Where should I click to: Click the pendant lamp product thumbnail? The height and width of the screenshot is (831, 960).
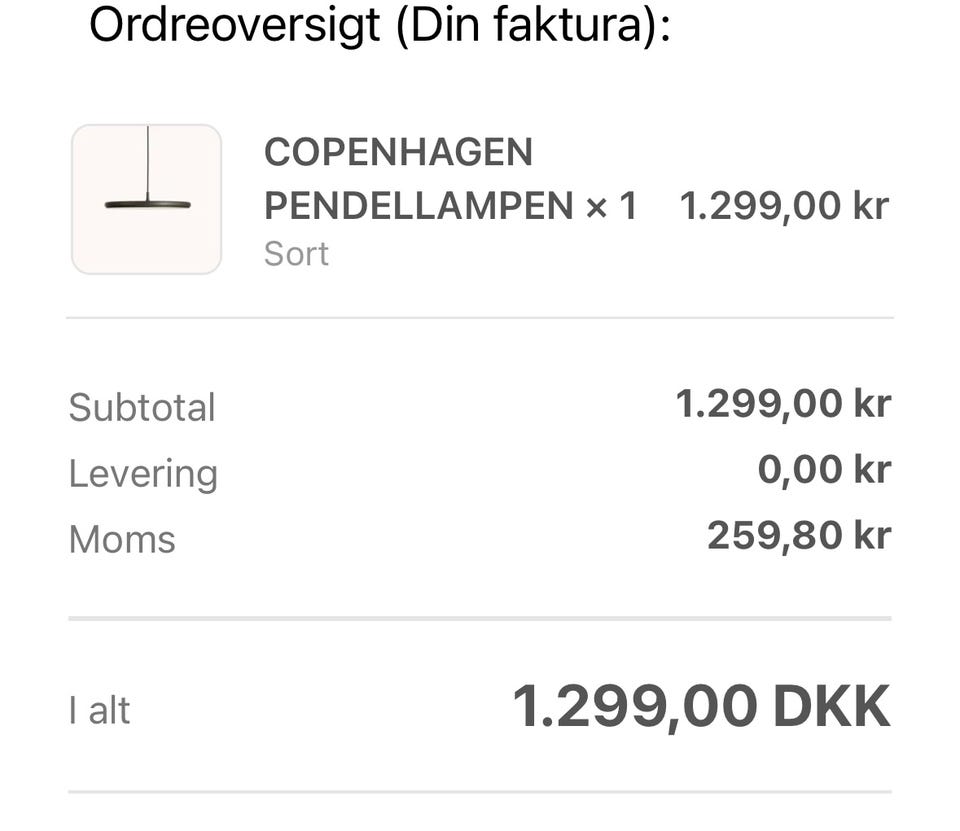(146, 199)
